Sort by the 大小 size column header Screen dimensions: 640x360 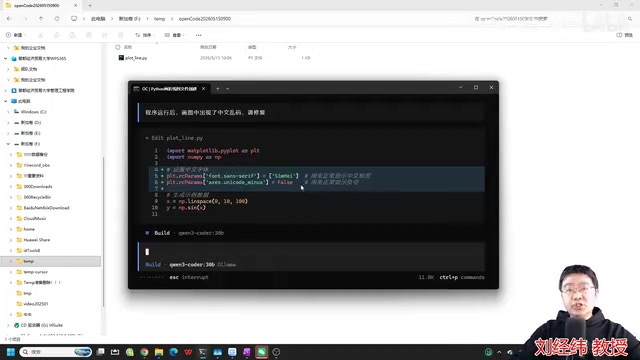click(x=292, y=47)
